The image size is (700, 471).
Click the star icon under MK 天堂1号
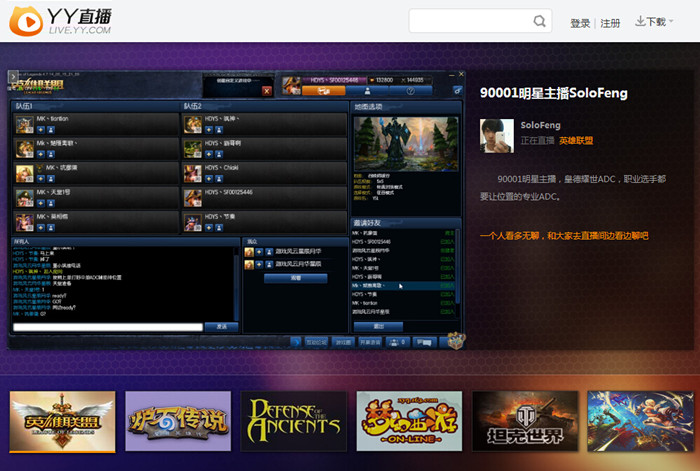(x=41, y=203)
